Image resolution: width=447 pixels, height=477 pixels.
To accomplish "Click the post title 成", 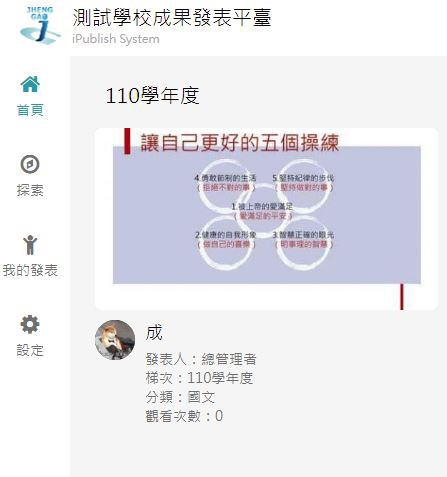I will (154, 332).
